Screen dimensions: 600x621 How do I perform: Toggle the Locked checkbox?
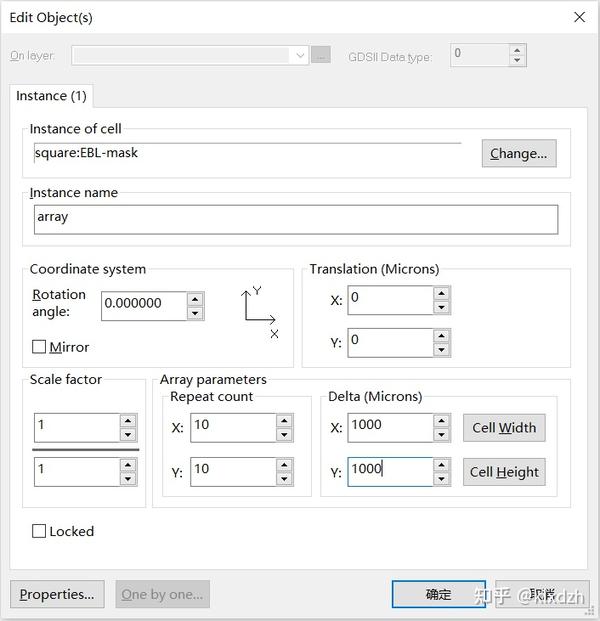pyautogui.click(x=40, y=531)
